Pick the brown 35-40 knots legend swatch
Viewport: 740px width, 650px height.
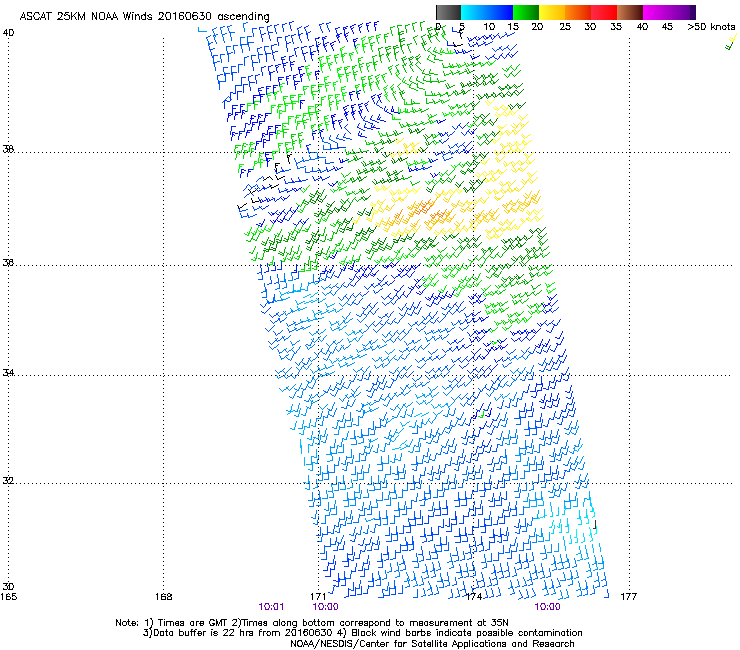coord(630,12)
